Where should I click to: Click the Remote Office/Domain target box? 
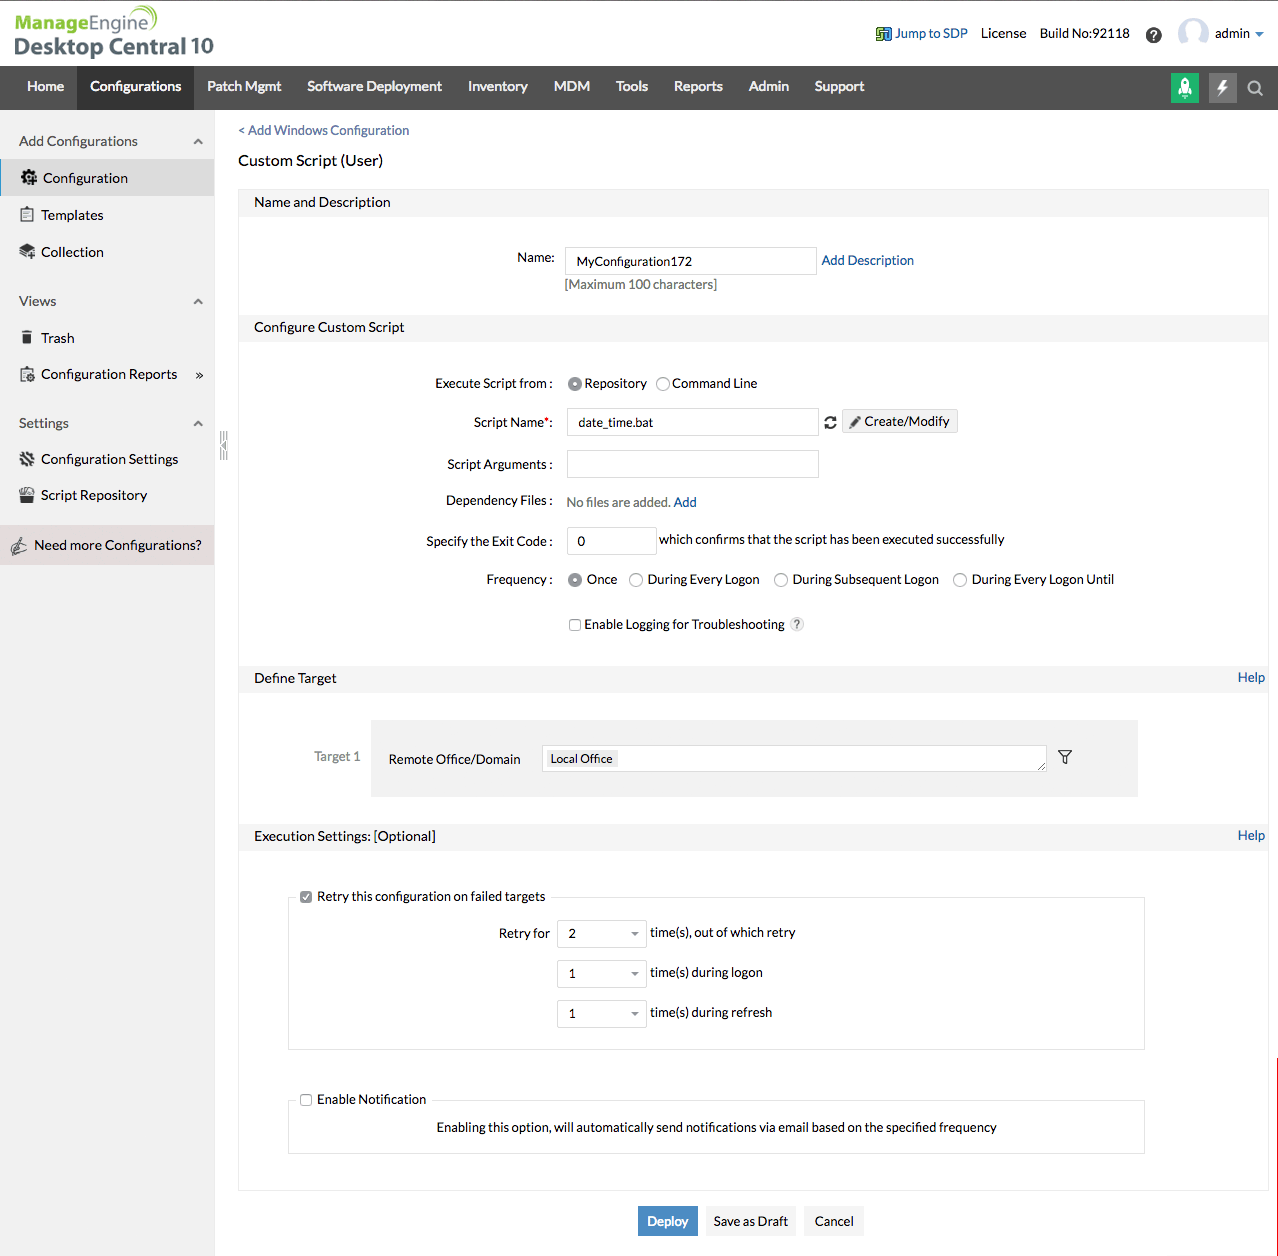pyautogui.click(x=794, y=758)
